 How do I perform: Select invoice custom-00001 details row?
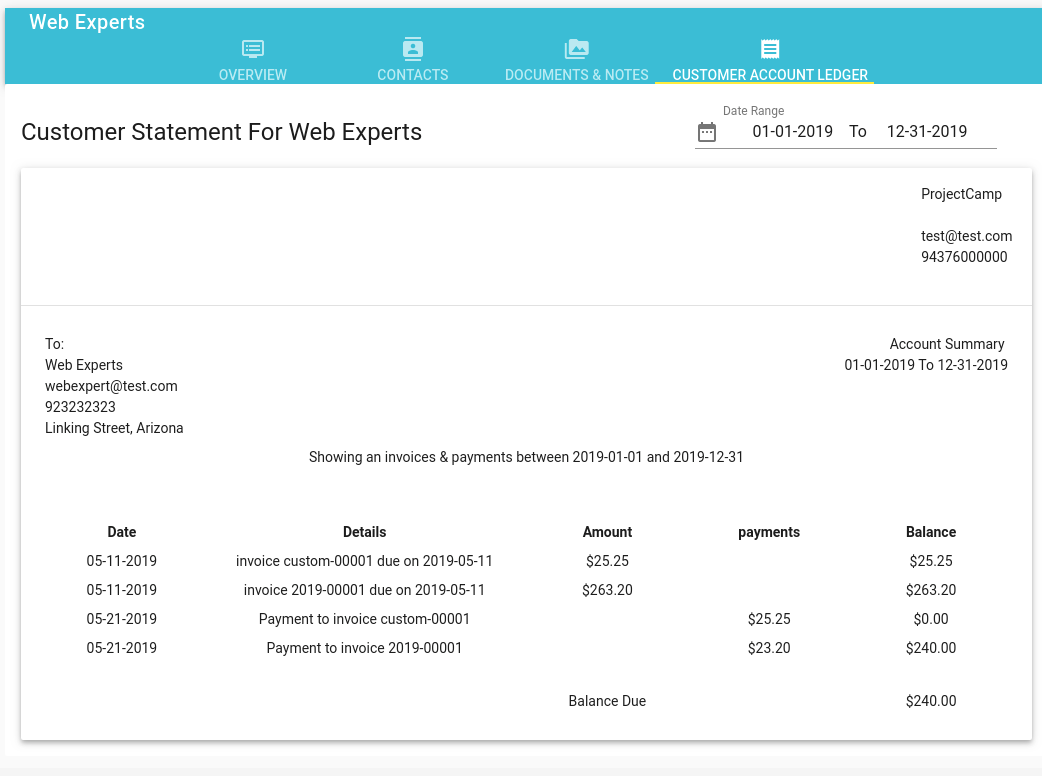(x=364, y=561)
